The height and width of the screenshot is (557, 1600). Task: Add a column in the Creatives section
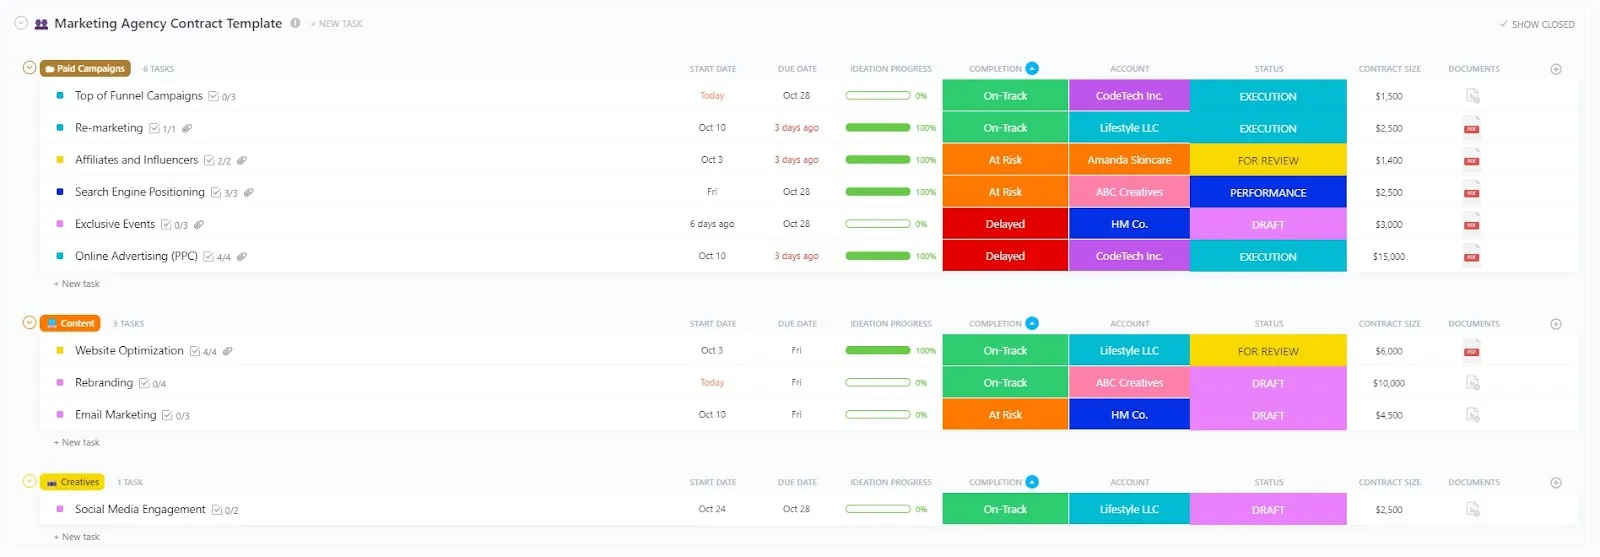pos(1556,482)
